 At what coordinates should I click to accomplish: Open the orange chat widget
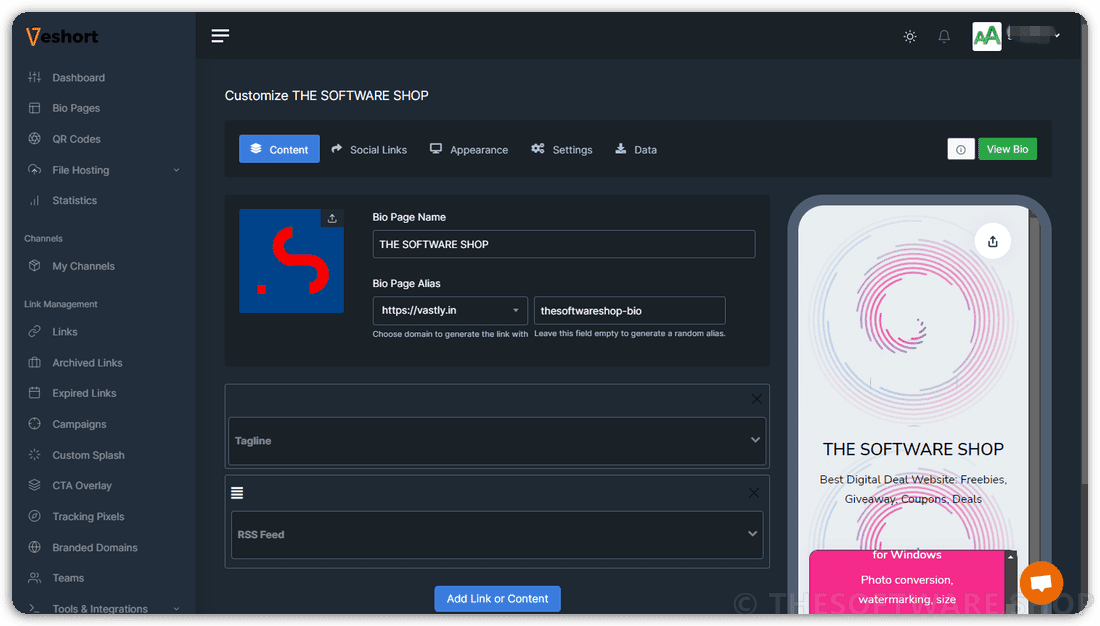tap(1042, 582)
